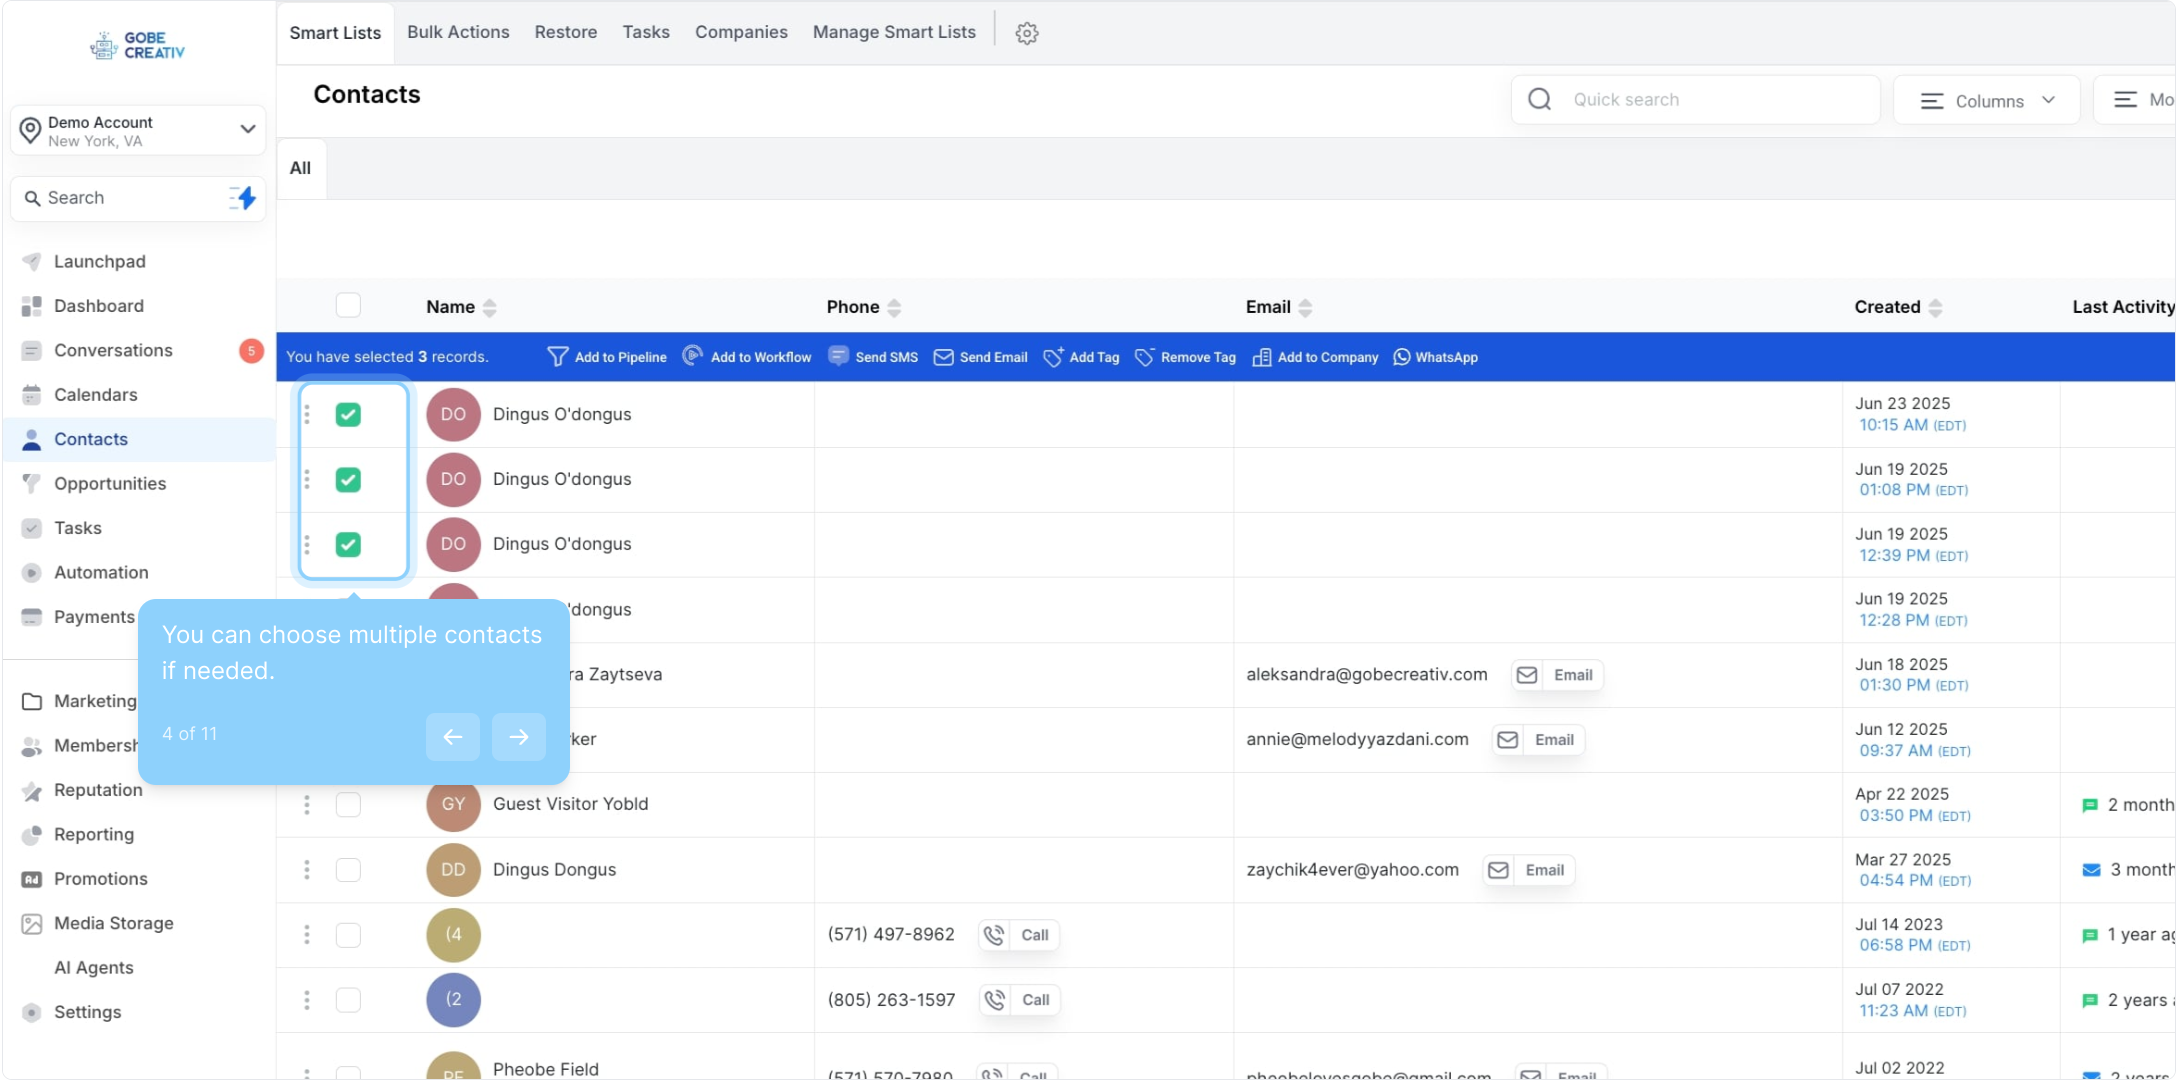2178x1080 pixels.
Task: Switch to the Bulk Actions tab
Action: click(458, 32)
